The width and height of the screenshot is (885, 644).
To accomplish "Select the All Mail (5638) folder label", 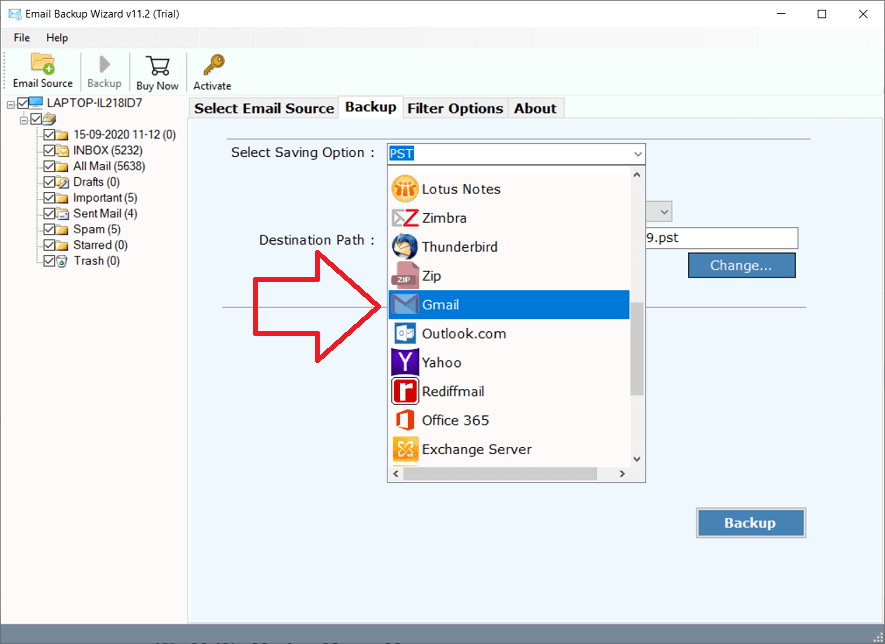I will point(109,167).
